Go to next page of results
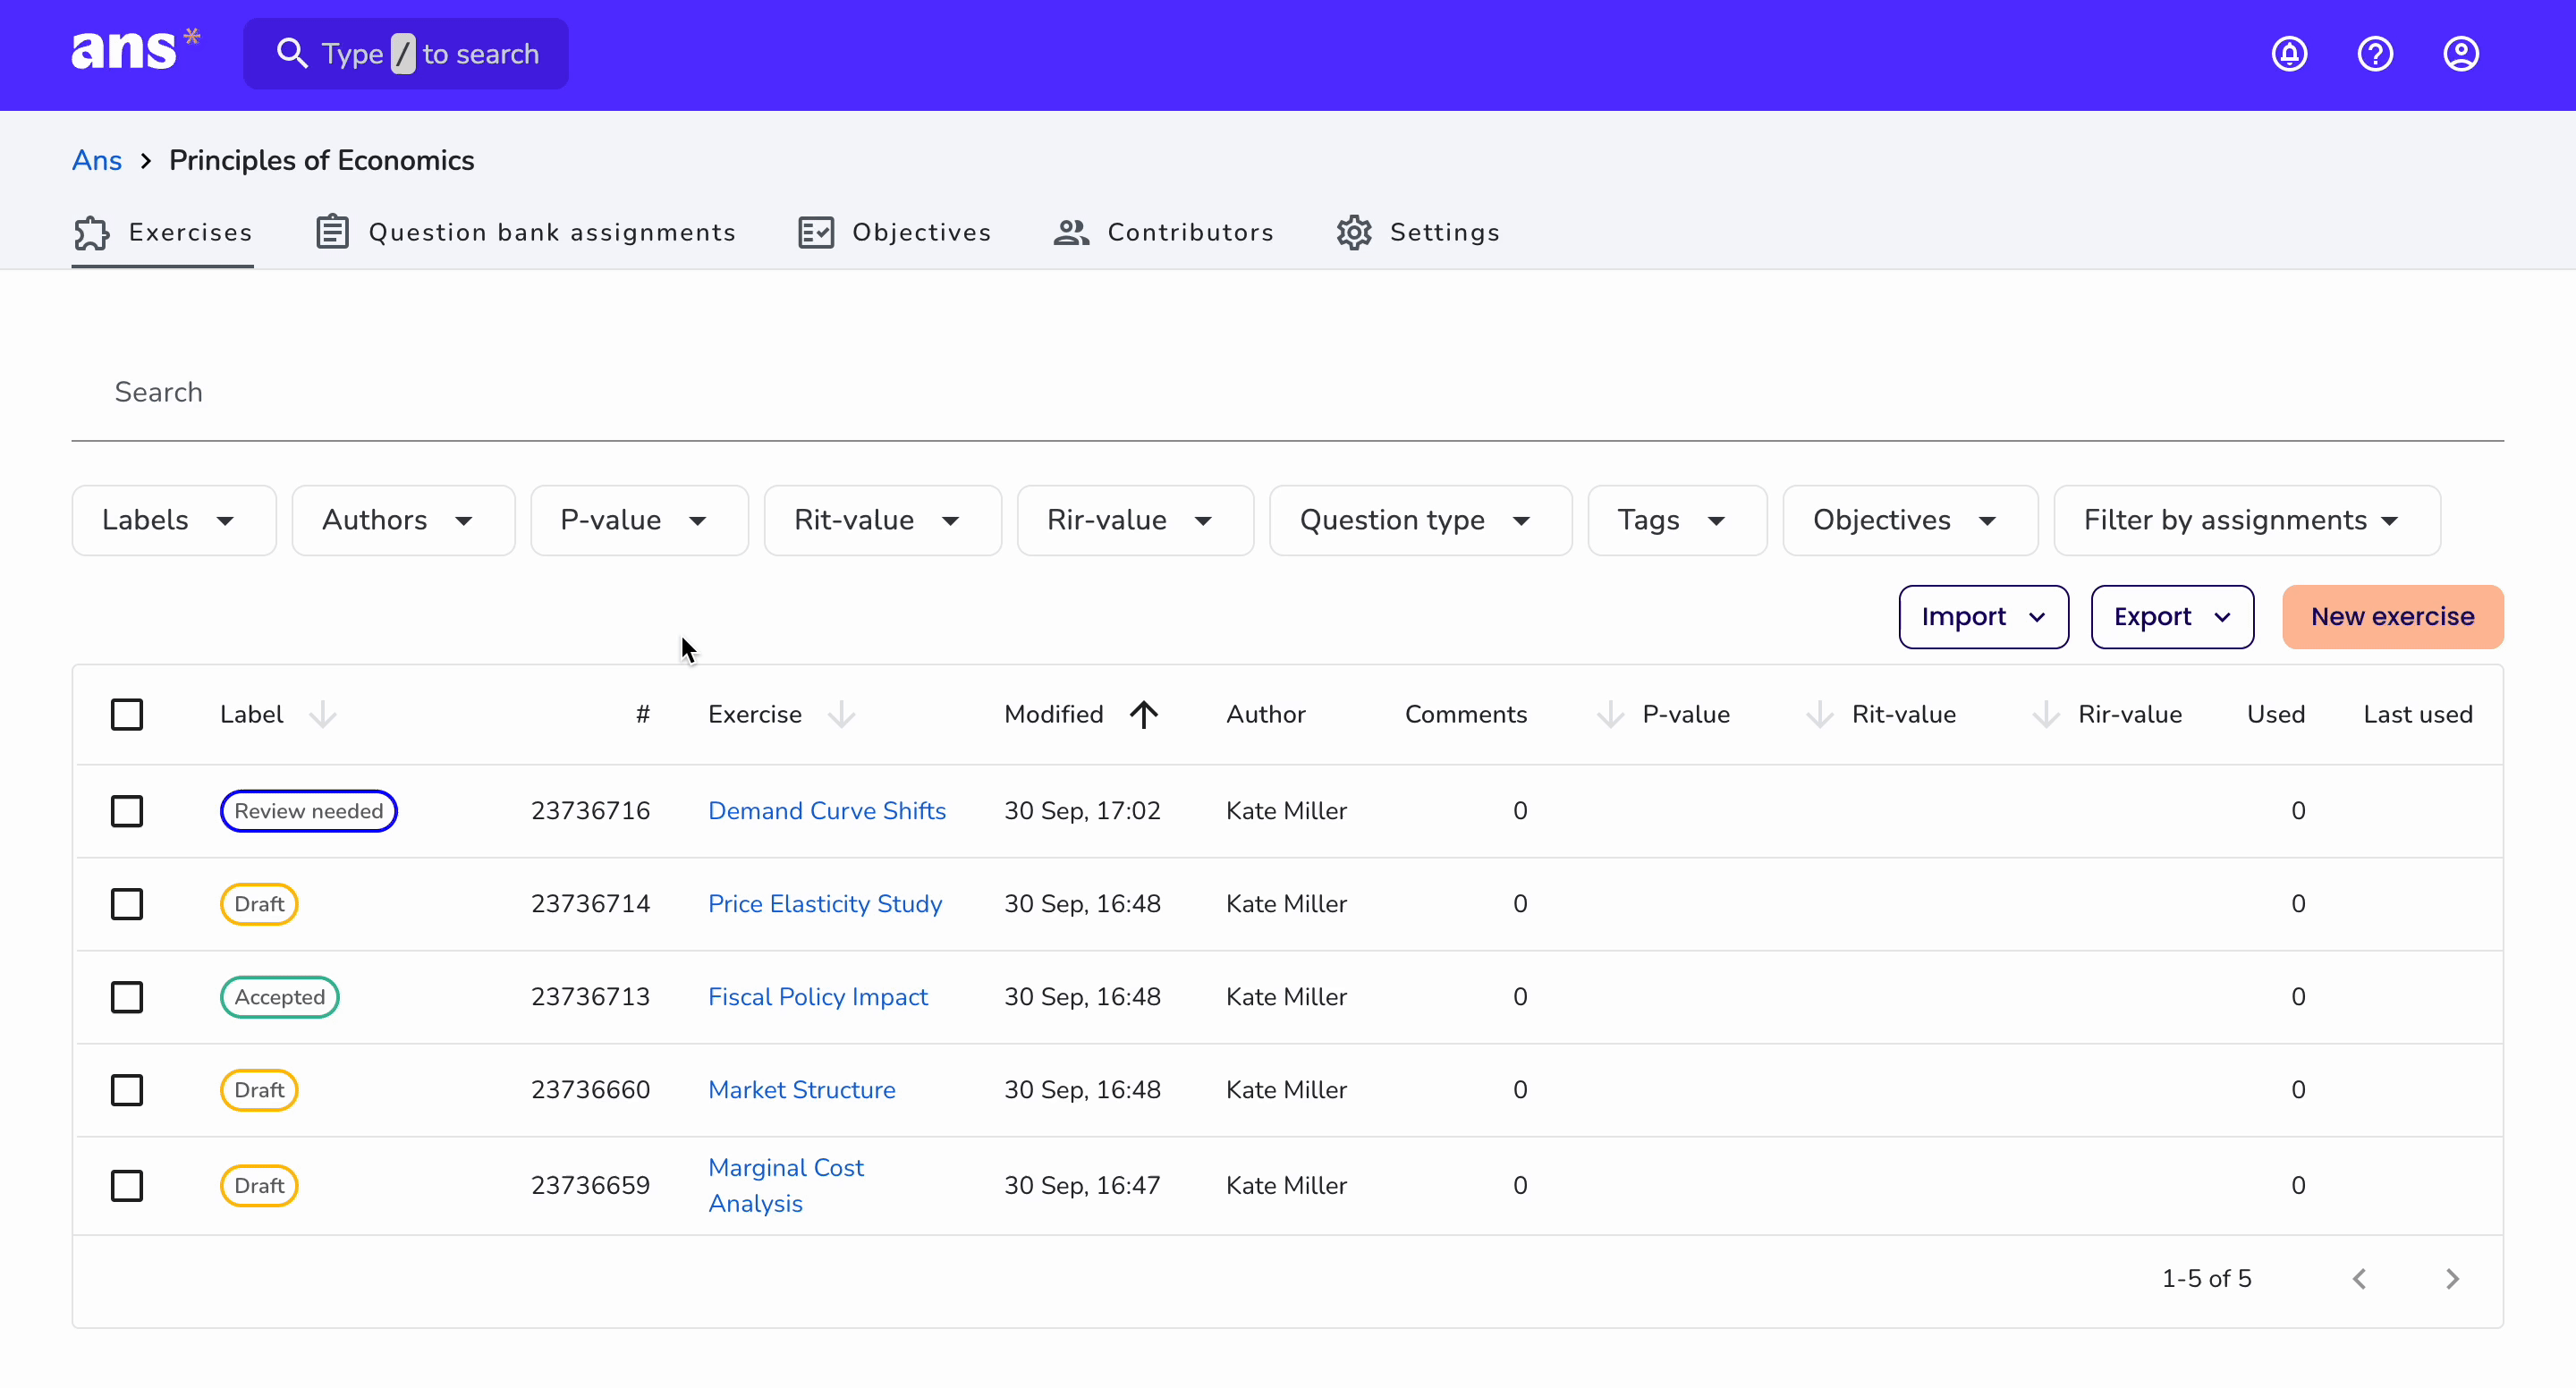 [2452, 1279]
